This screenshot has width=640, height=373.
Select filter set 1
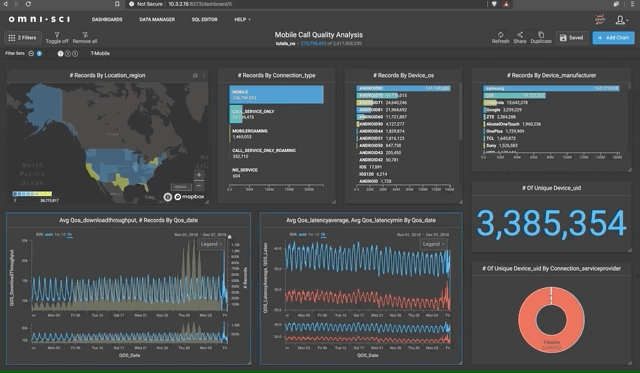pos(60,53)
